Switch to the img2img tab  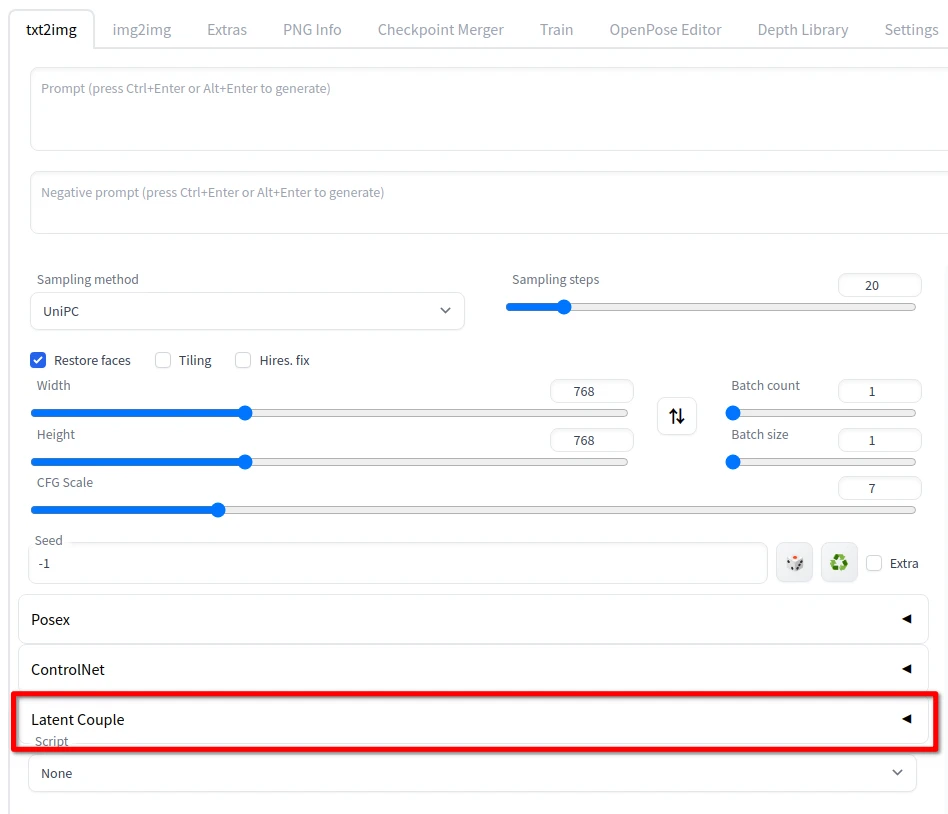pyautogui.click(x=141, y=29)
